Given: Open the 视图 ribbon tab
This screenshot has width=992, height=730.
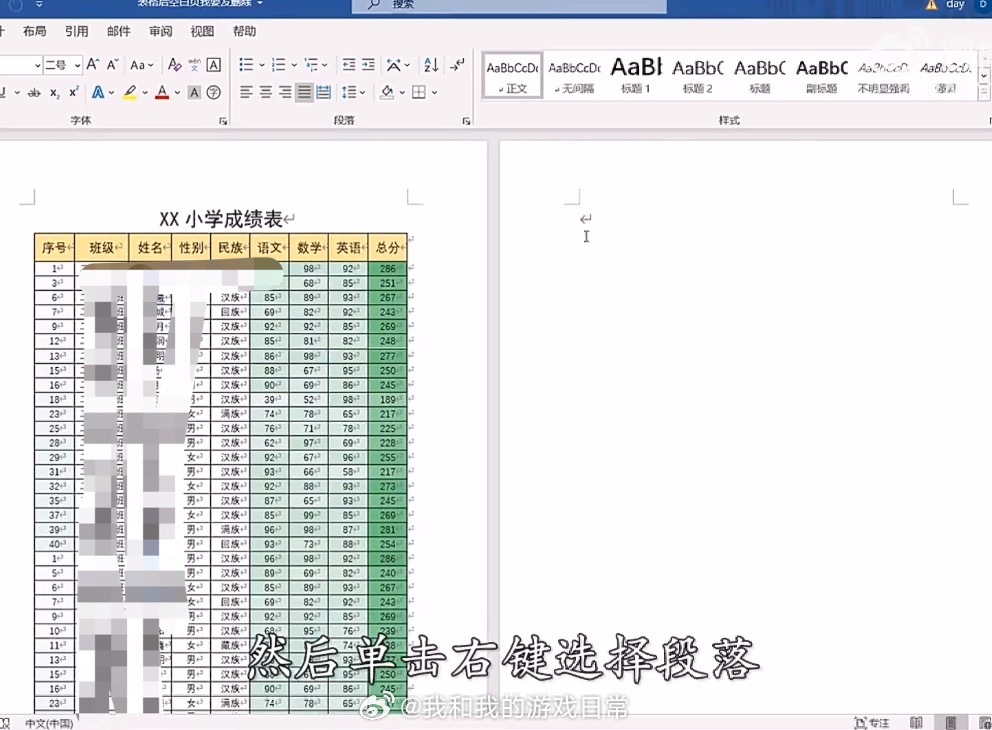Looking at the screenshot, I should 202,31.
